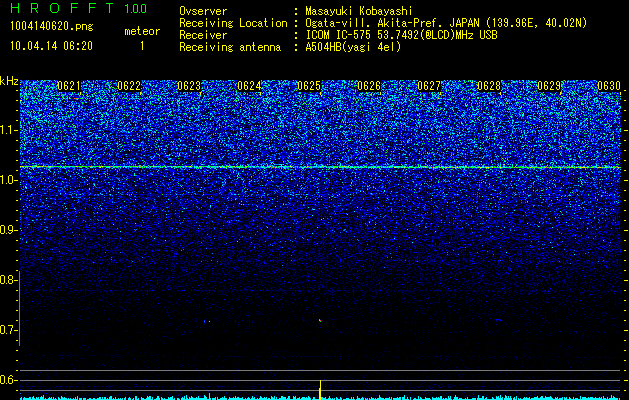Click the 0.6 kHz axis label

8,380
